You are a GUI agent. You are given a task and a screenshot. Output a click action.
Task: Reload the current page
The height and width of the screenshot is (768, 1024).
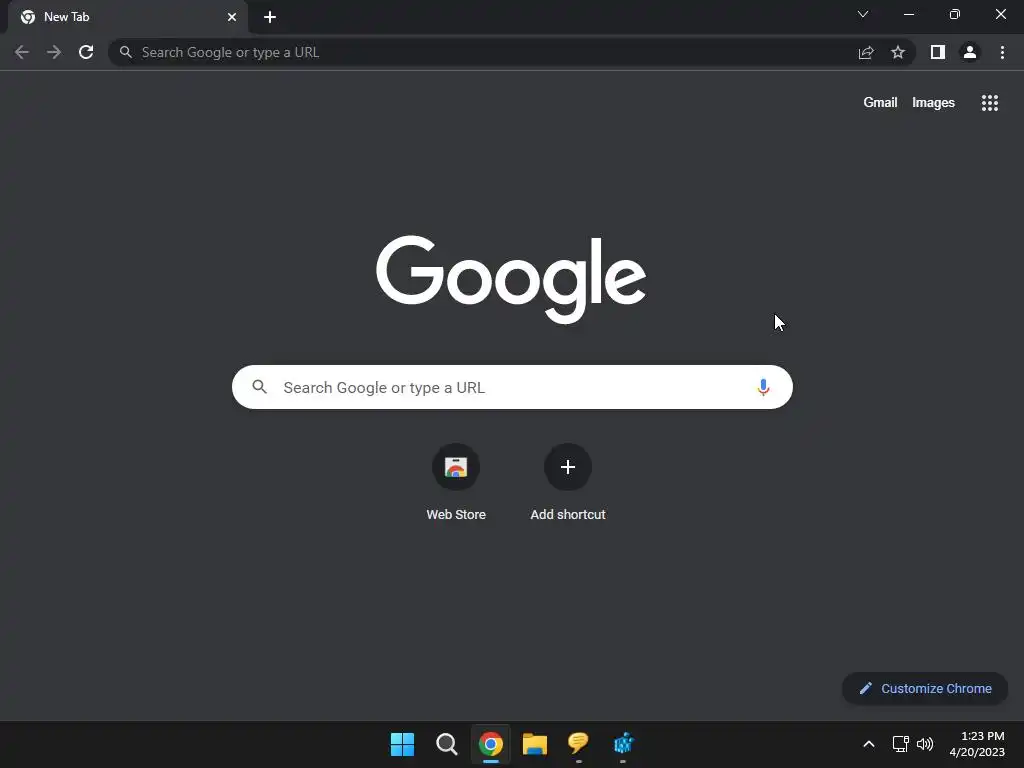86,52
